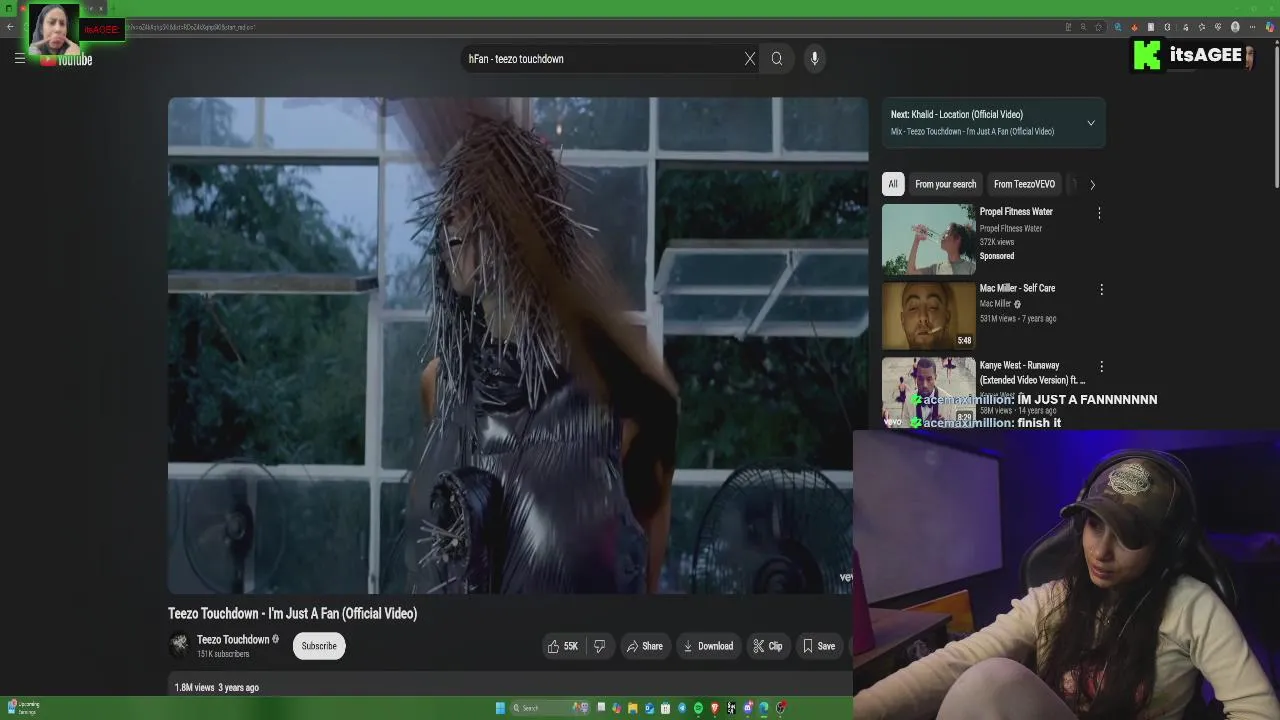The image size is (1280, 720).
Task: Click the main video player to pause
Action: (x=518, y=345)
